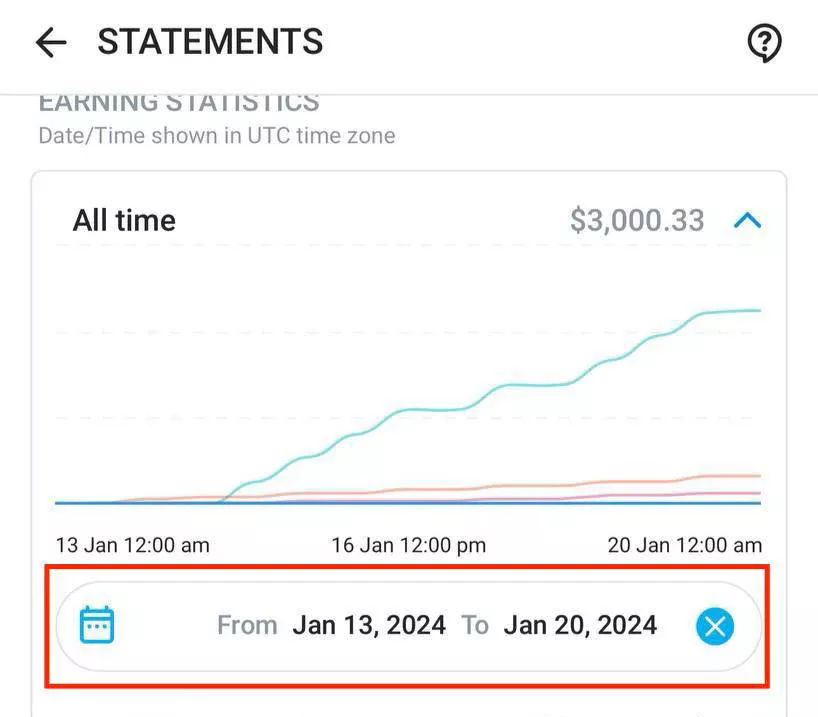This screenshot has height=717, width=818.
Task: Clear the date range with X button
Action: click(x=715, y=626)
